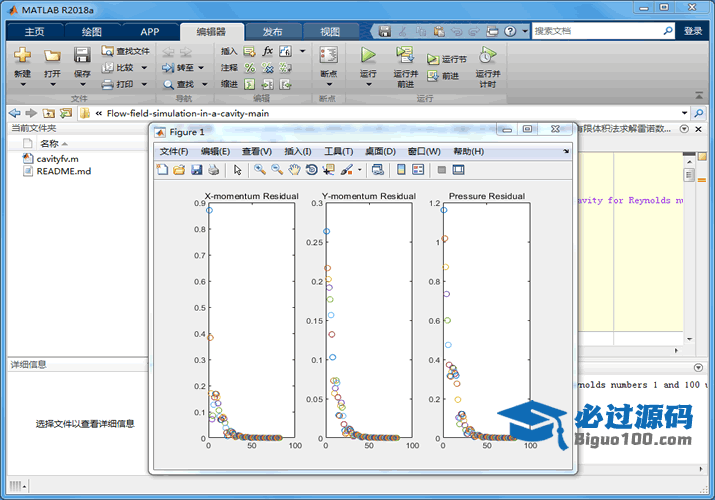This screenshot has width=715, height=500.
Task: Click the Zoom In tool in Figure 1
Action: tap(260, 170)
